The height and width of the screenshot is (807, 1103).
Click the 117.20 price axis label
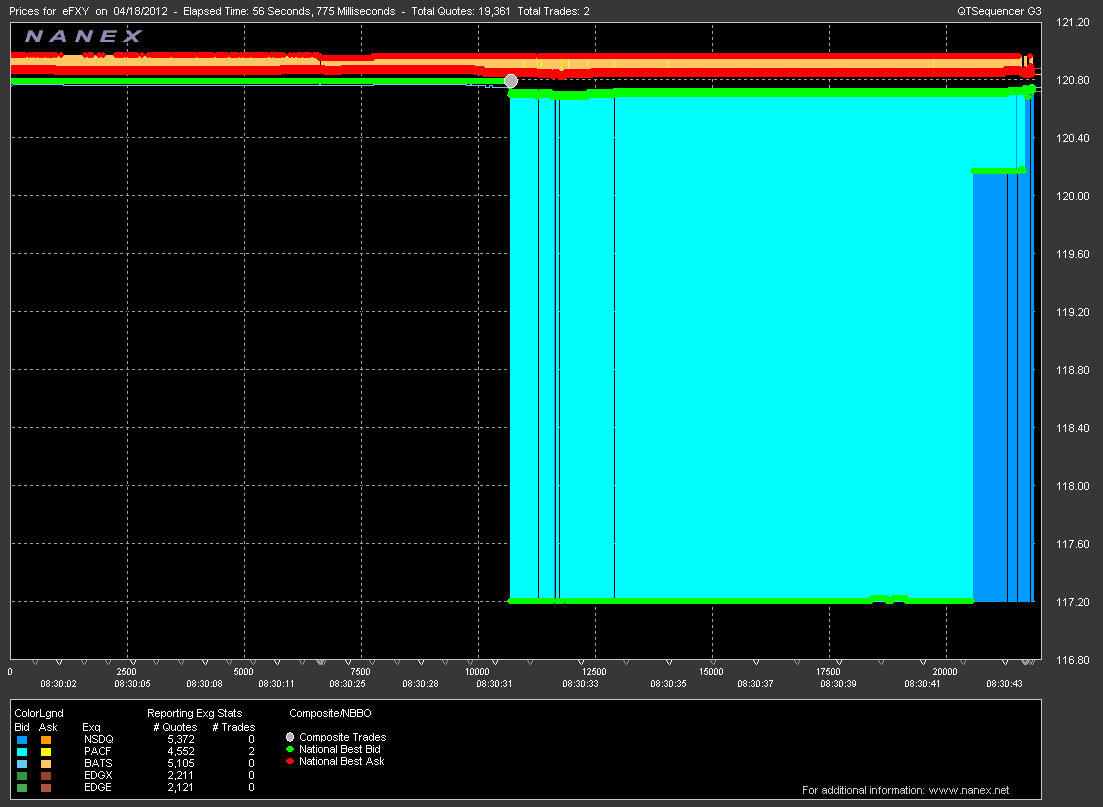click(x=1073, y=602)
